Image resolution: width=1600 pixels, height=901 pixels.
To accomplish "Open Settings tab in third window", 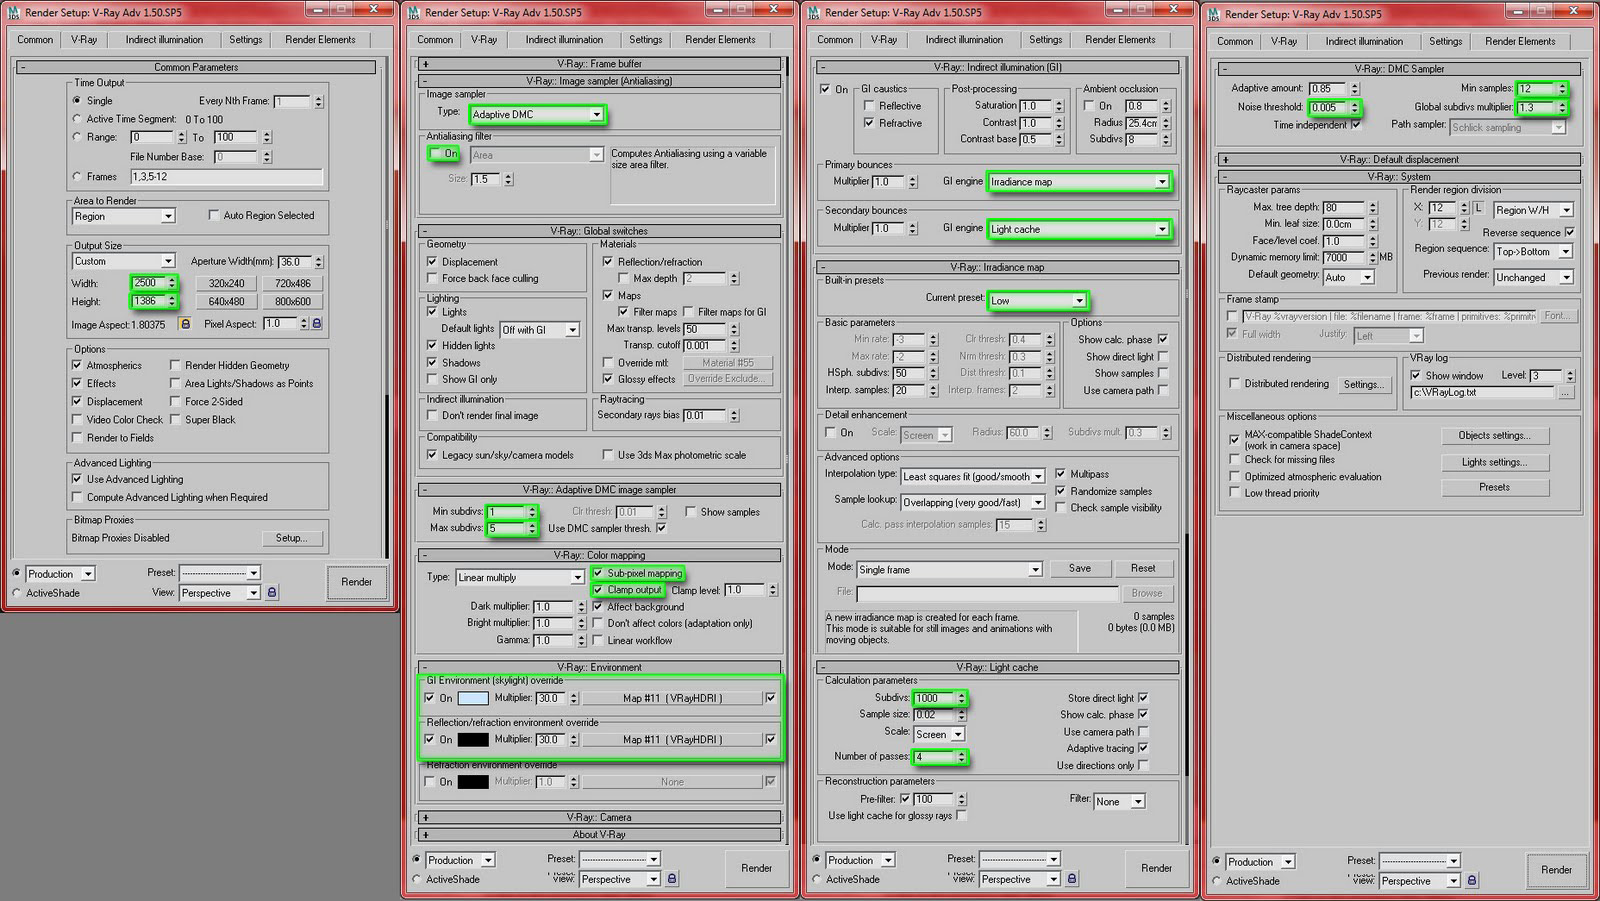I will point(1045,39).
